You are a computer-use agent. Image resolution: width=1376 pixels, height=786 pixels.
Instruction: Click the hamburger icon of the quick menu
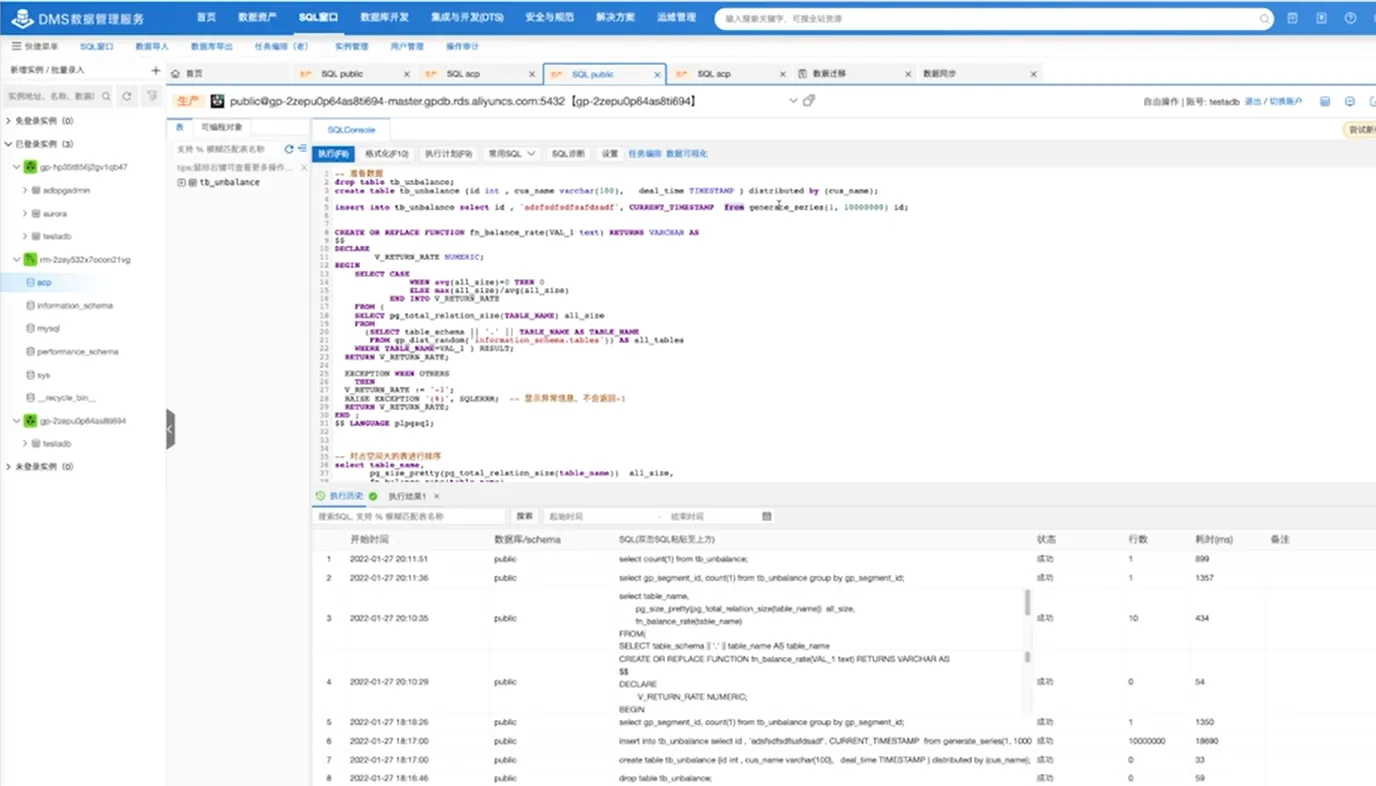(16, 46)
